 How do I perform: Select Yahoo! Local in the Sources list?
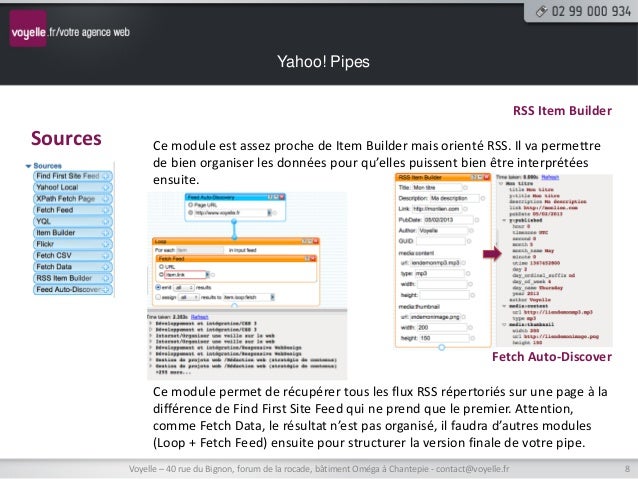[x=72, y=187]
